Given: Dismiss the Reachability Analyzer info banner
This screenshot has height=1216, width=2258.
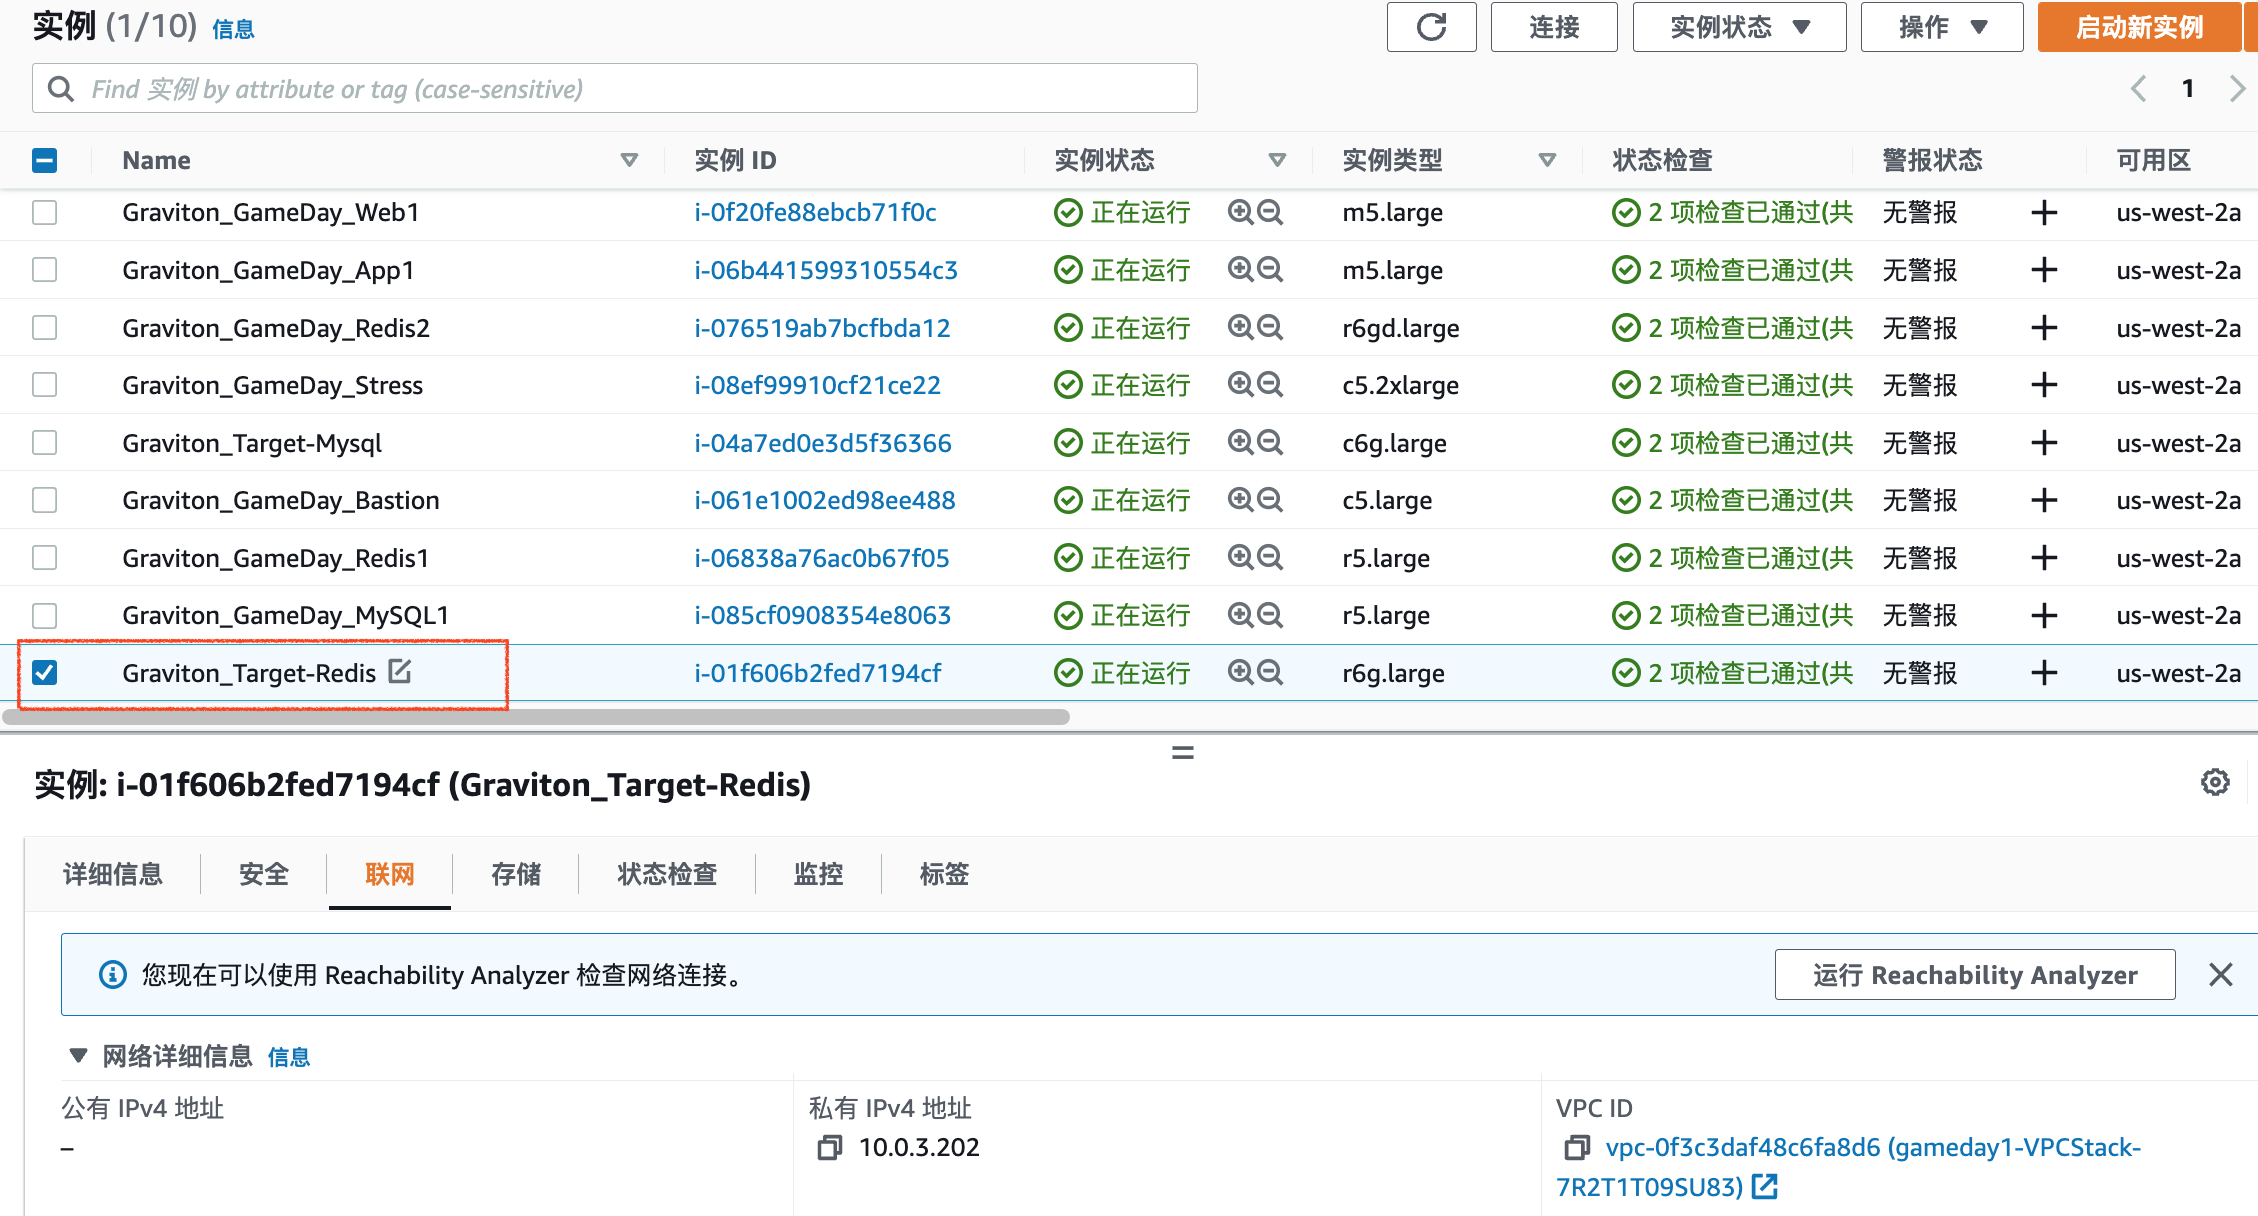Looking at the screenshot, I should click(2220, 974).
